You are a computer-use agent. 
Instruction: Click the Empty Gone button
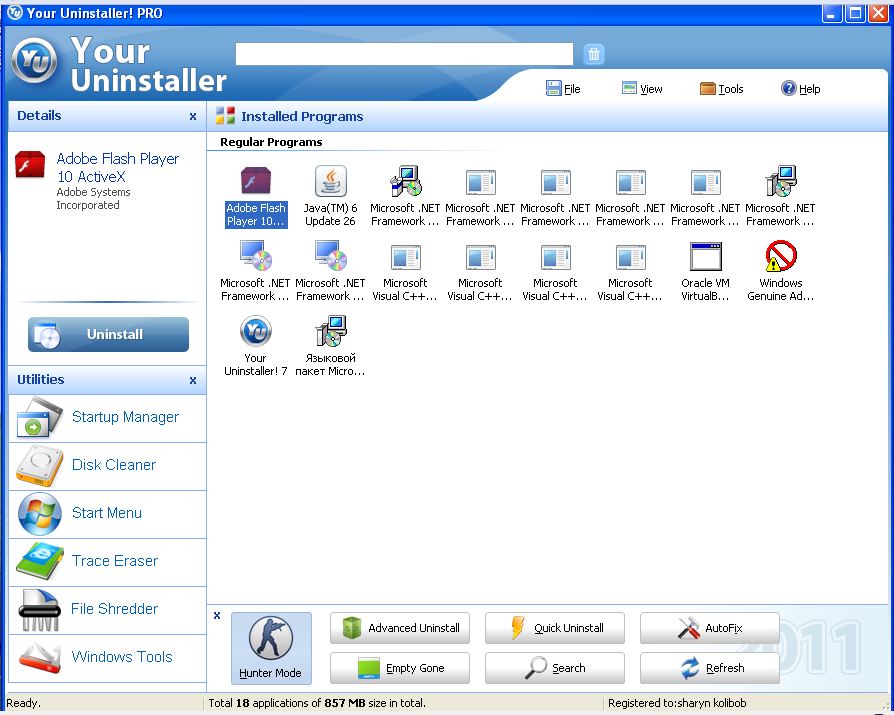coord(400,668)
